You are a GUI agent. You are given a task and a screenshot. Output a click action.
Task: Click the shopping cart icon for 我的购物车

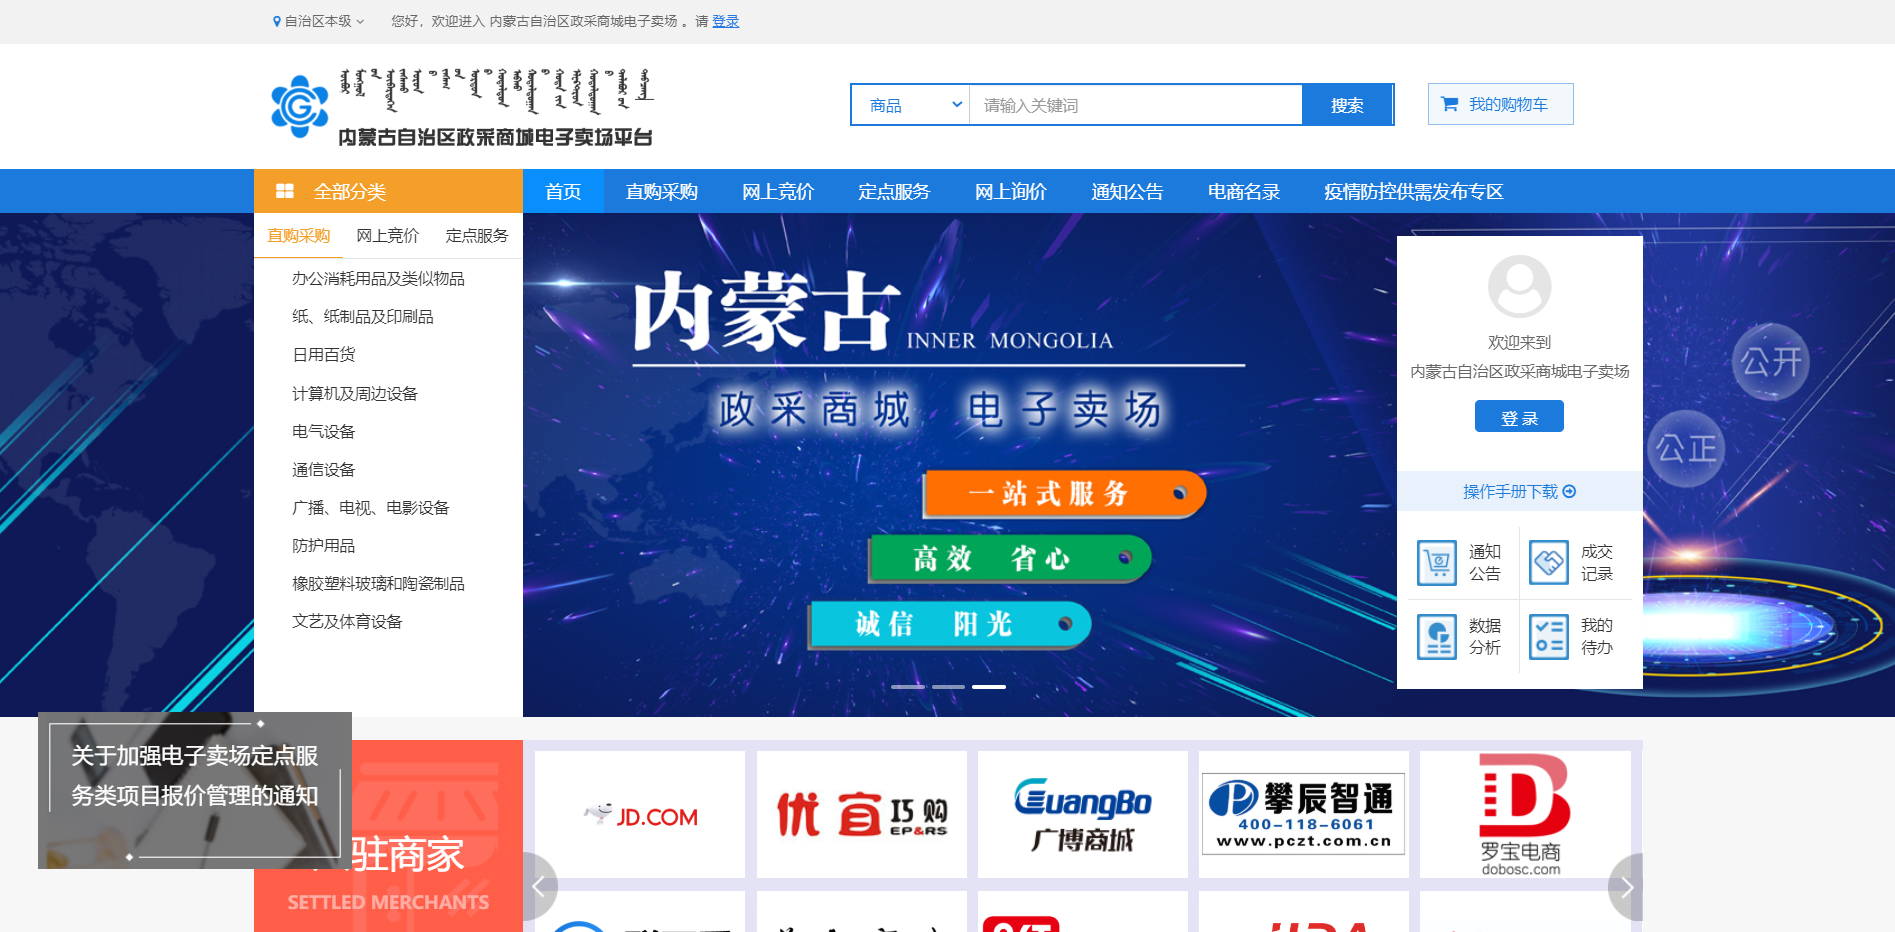click(x=1447, y=103)
